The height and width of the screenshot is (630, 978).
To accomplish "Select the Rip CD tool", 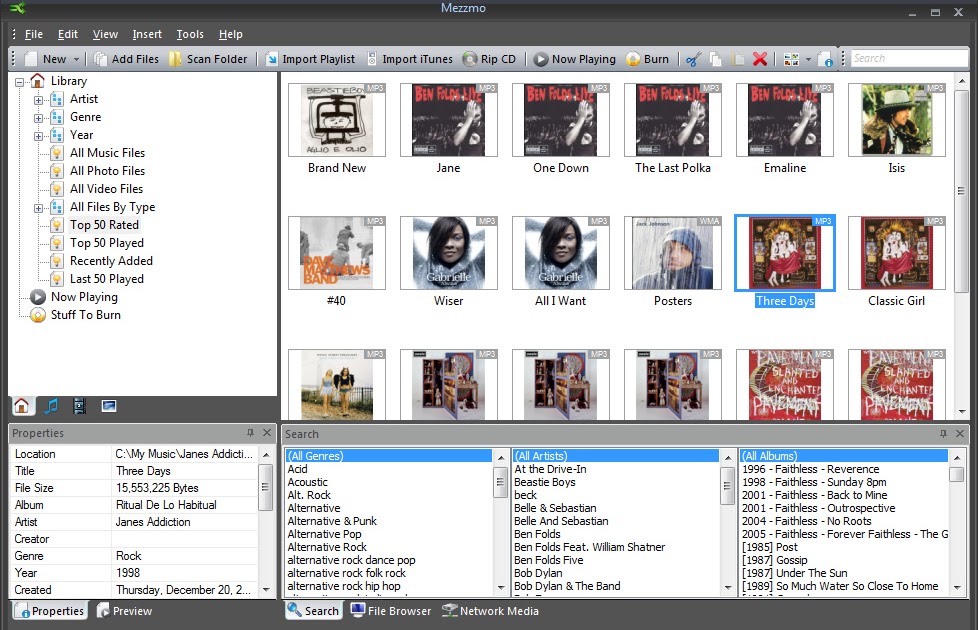I will click(491, 58).
